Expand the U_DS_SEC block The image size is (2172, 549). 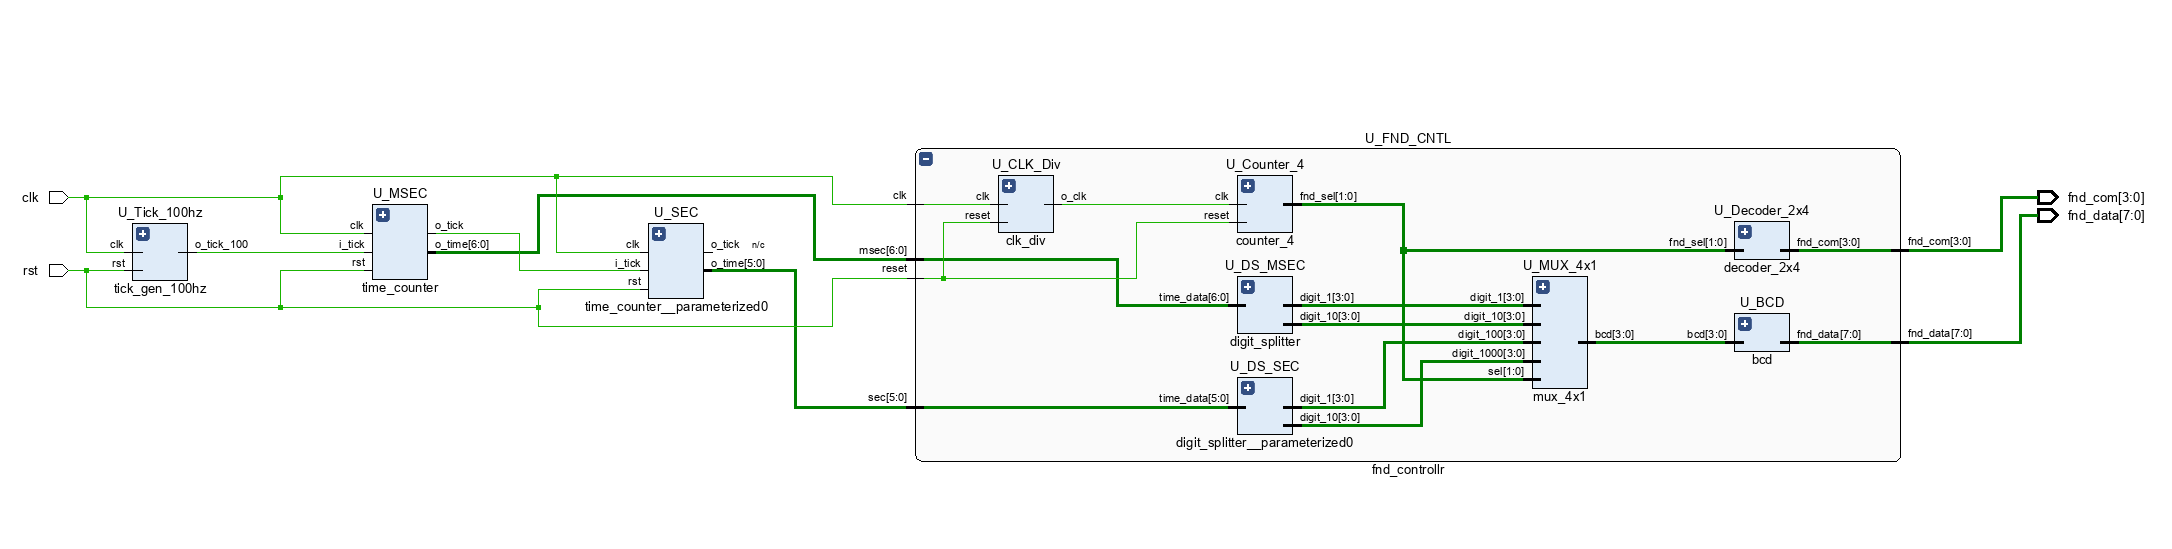click(1248, 388)
